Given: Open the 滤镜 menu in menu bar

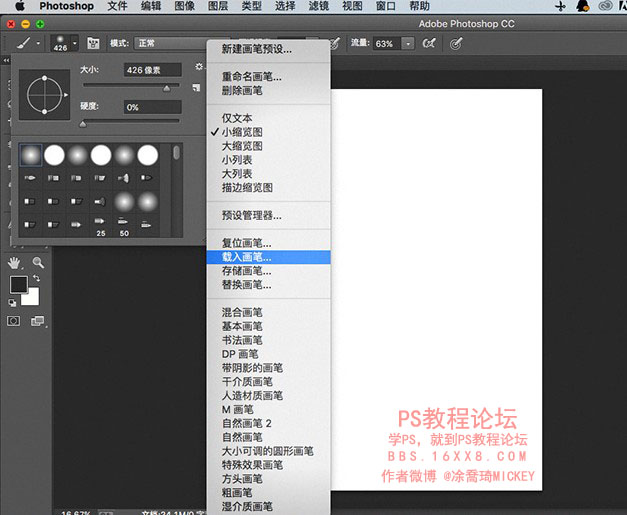Looking at the screenshot, I should [x=319, y=6].
